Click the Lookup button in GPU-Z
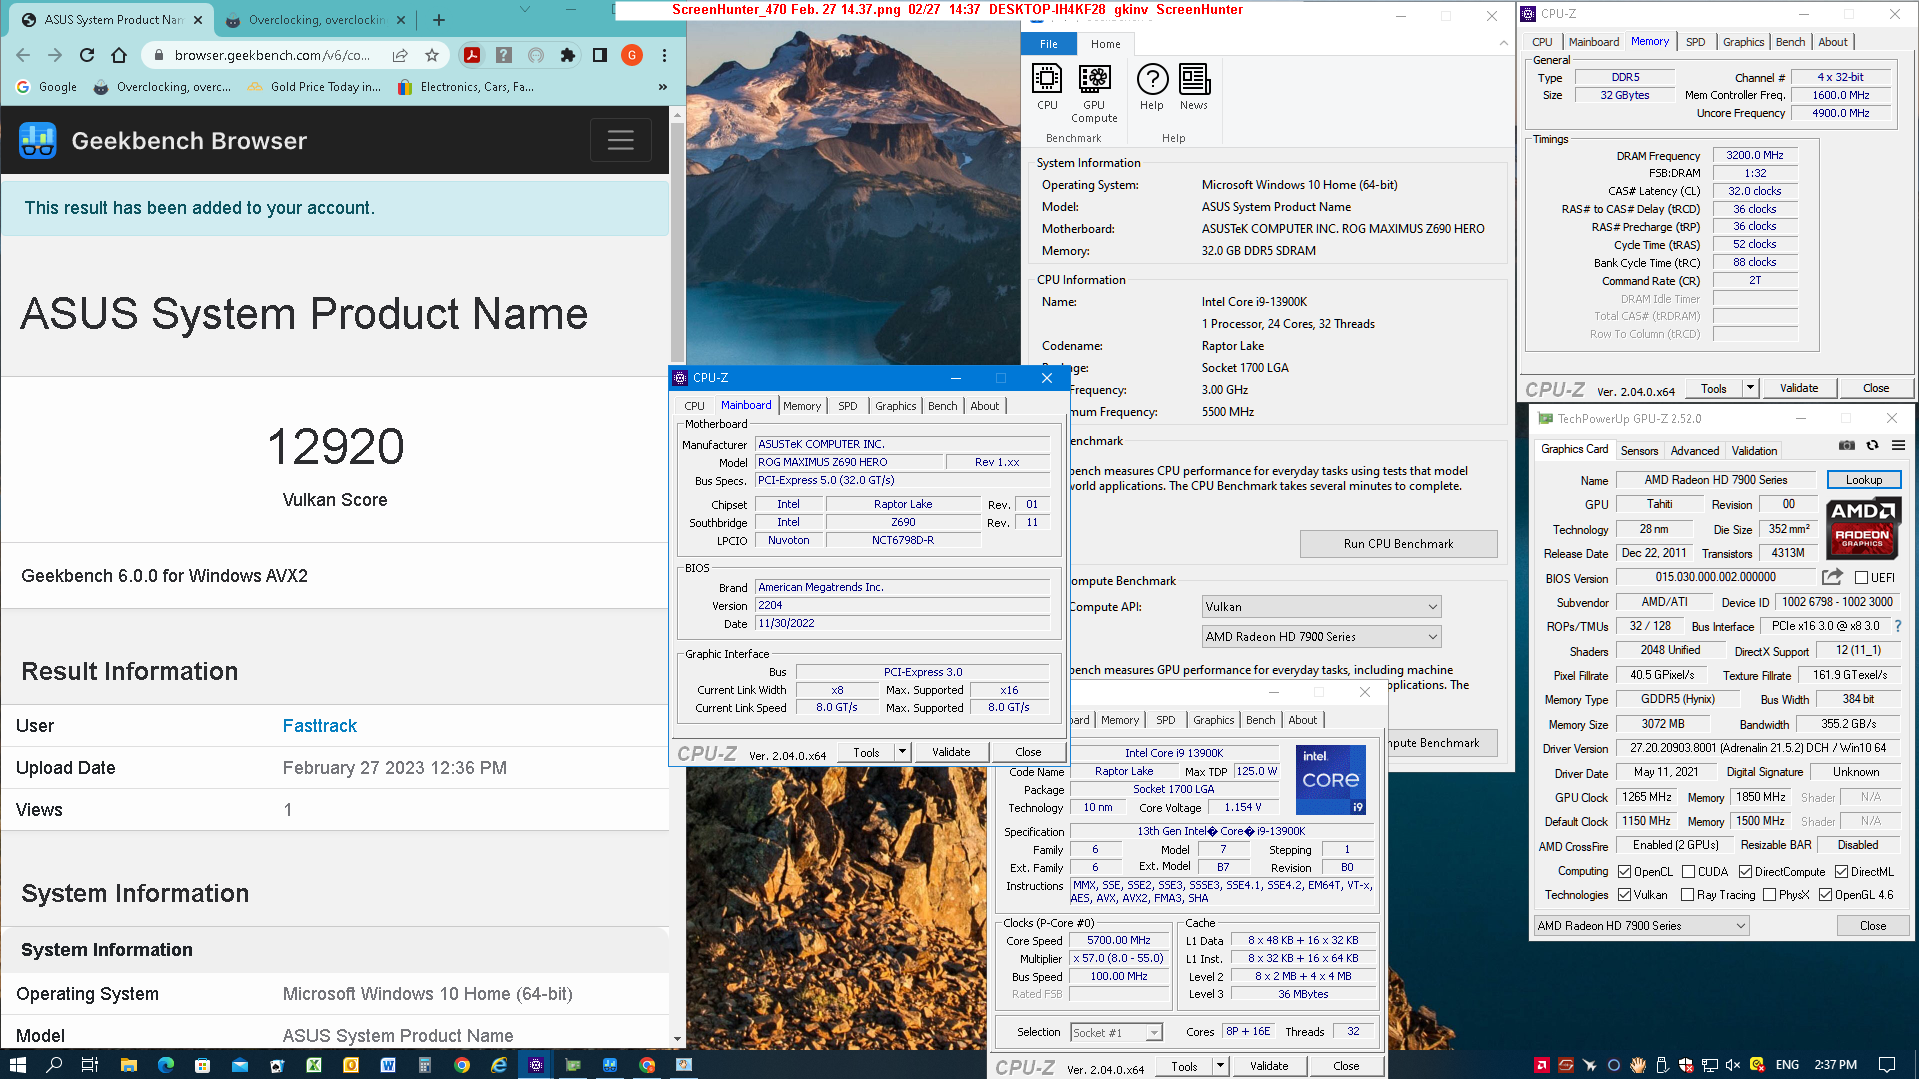The height and width of the screenshot is (1079, 1919). (x=1863, y=480)
